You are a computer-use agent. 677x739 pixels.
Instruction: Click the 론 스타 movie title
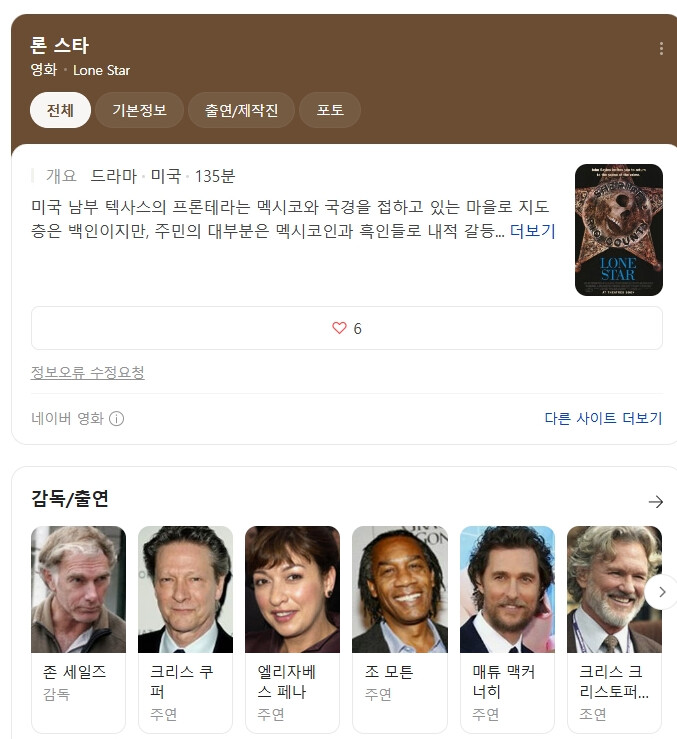pyautogui.click(x=59, y=46)
